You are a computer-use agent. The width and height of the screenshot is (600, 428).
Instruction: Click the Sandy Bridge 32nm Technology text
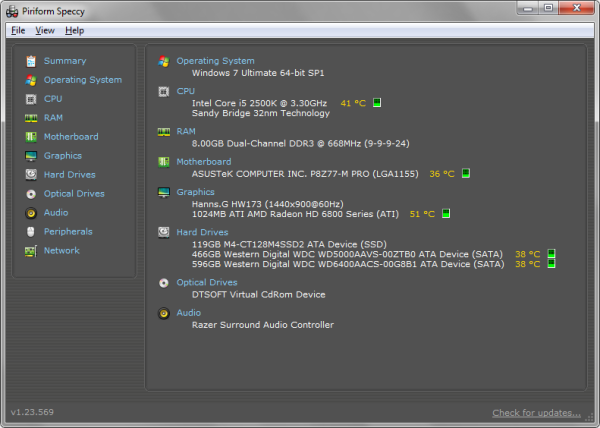pos(261,114)
